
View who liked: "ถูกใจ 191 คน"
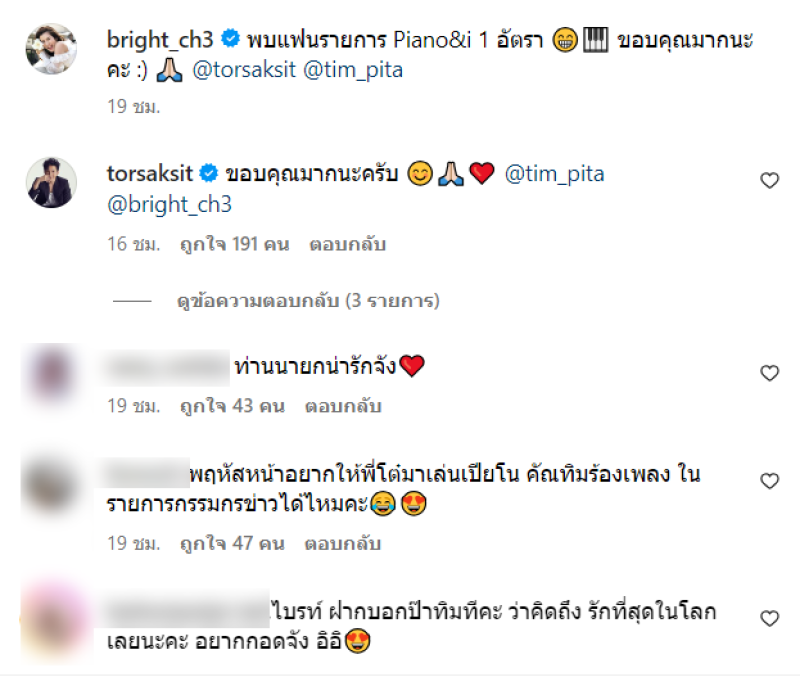tap(233, 244)
